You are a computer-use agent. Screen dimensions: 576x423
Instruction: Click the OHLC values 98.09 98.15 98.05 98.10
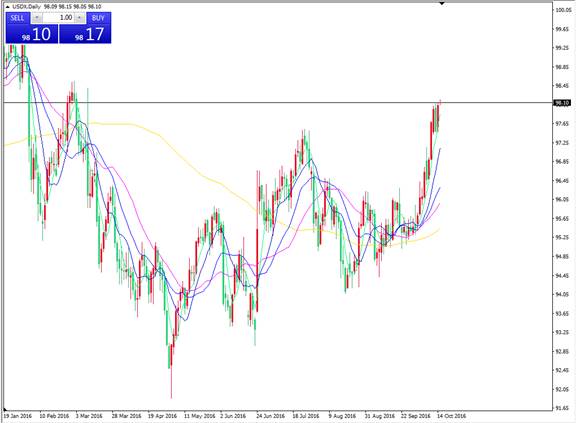coord(72,7)
